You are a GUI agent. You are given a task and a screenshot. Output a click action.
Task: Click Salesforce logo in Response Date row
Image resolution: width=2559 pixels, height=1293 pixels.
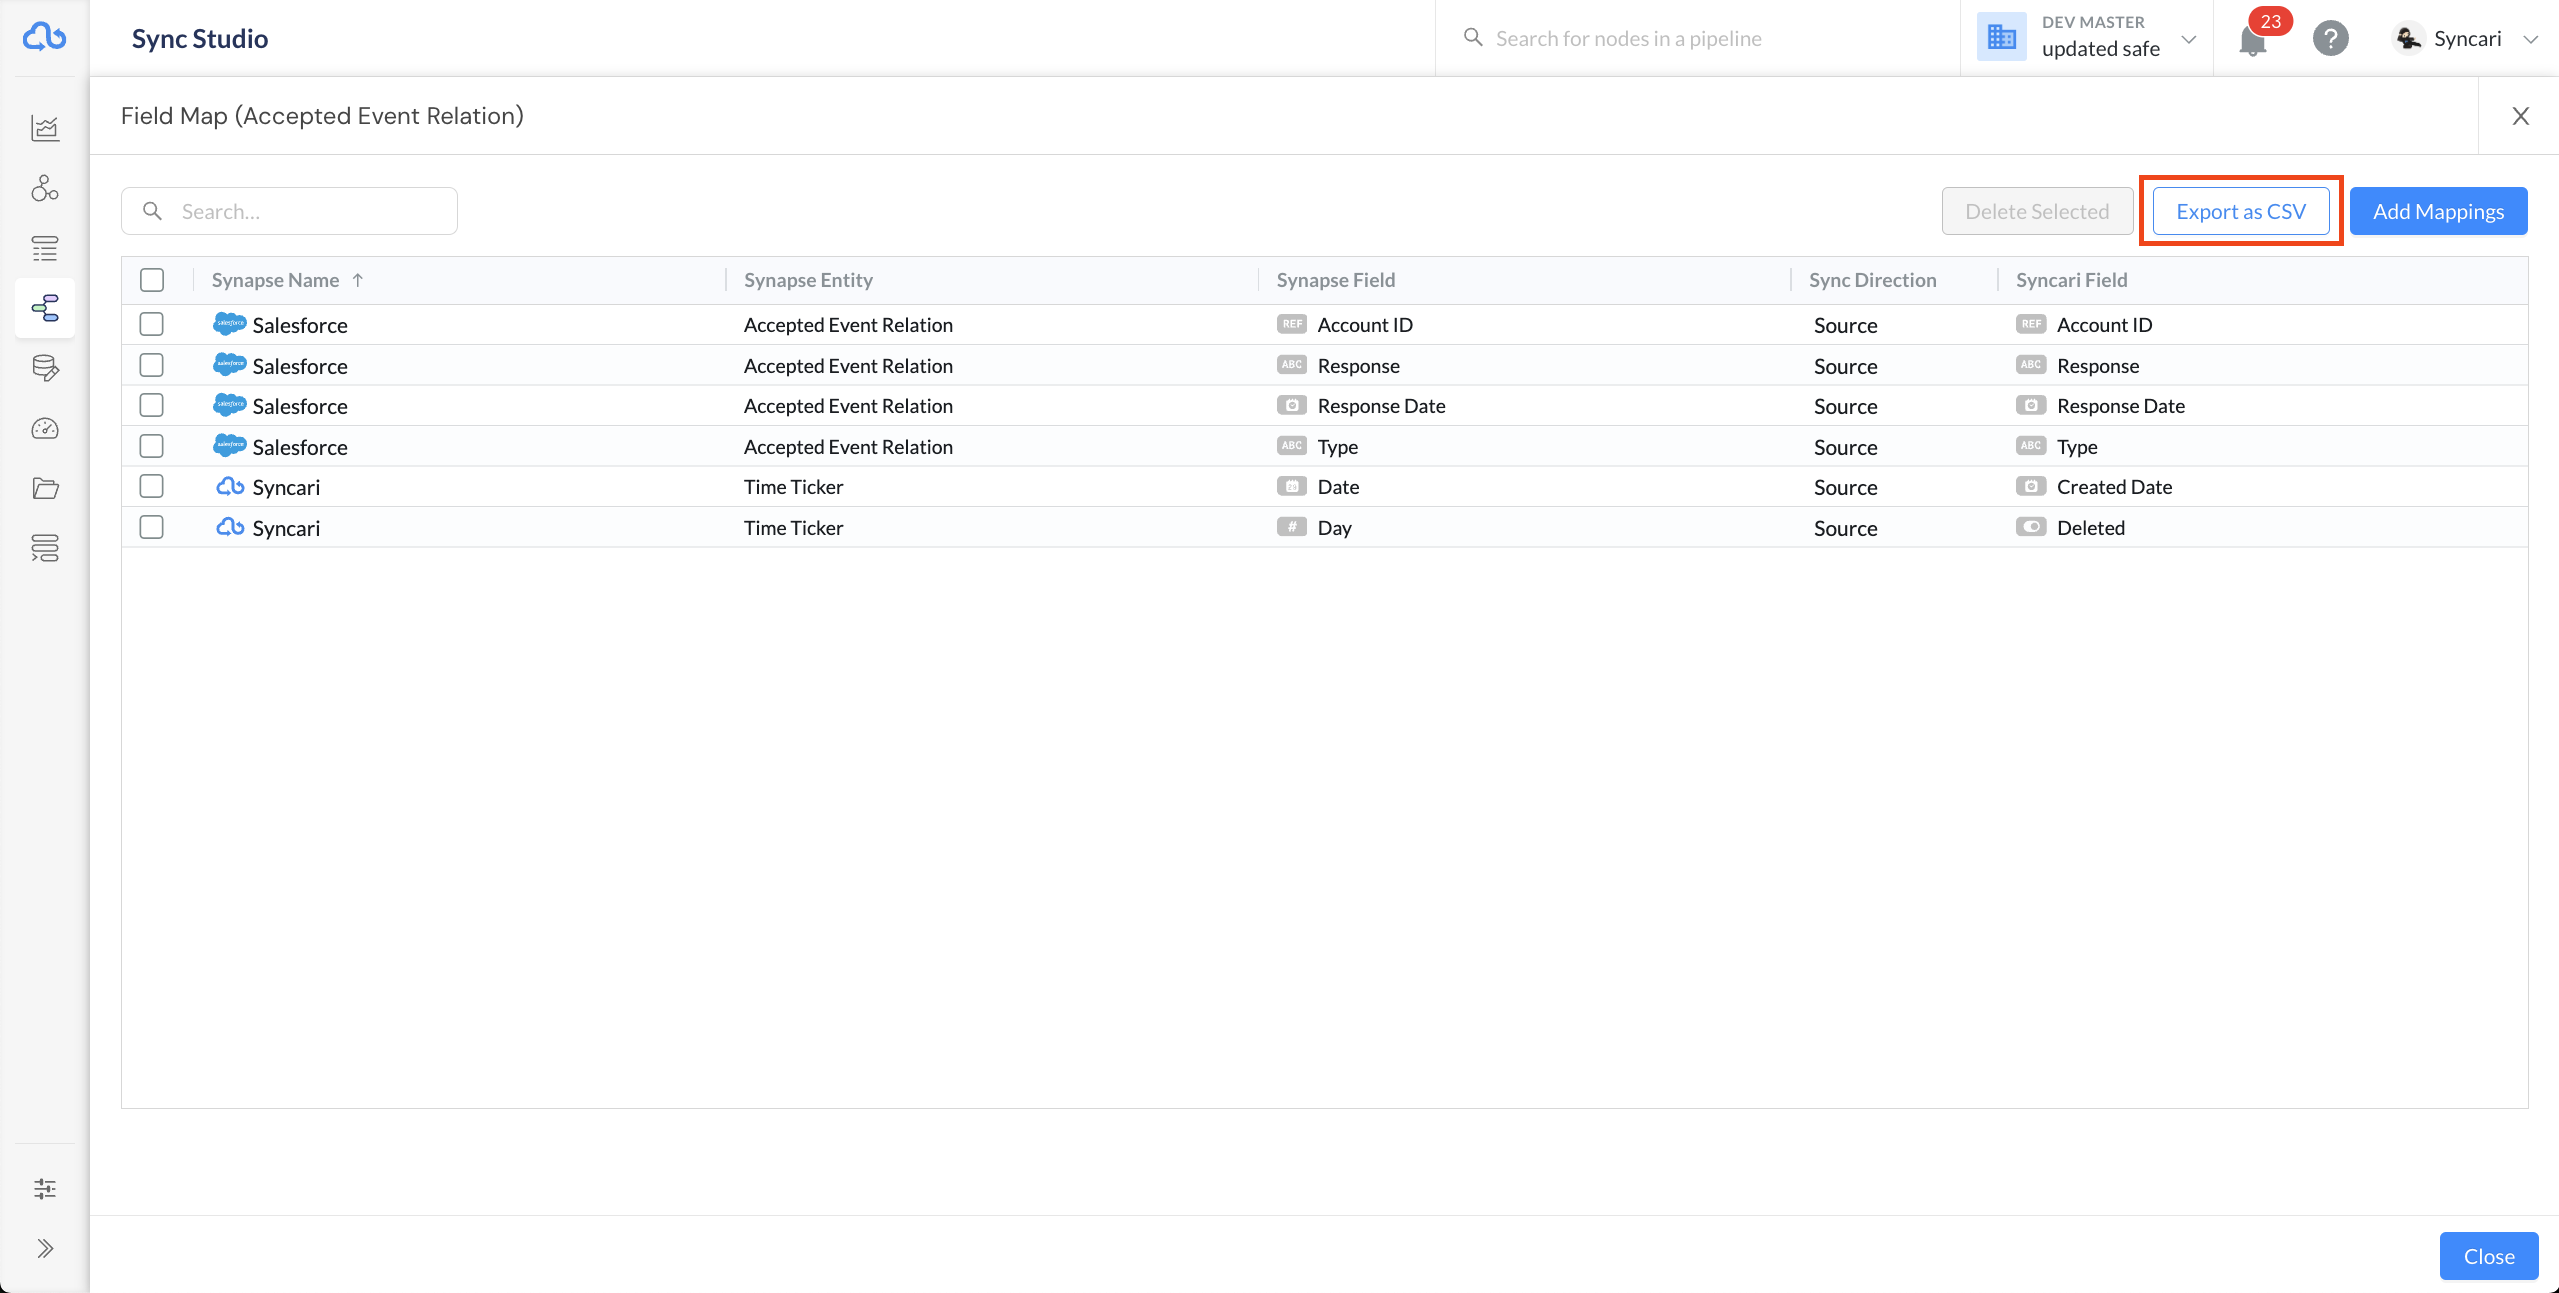(x=230, y=405)
